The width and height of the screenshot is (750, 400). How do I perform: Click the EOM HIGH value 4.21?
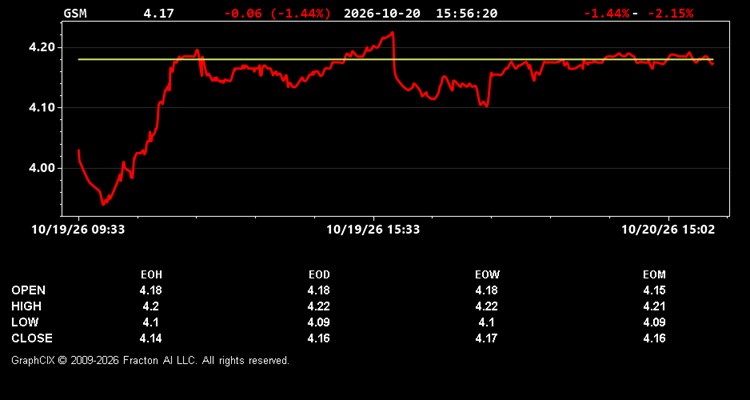pyautogui.click(x=654, y=306)
